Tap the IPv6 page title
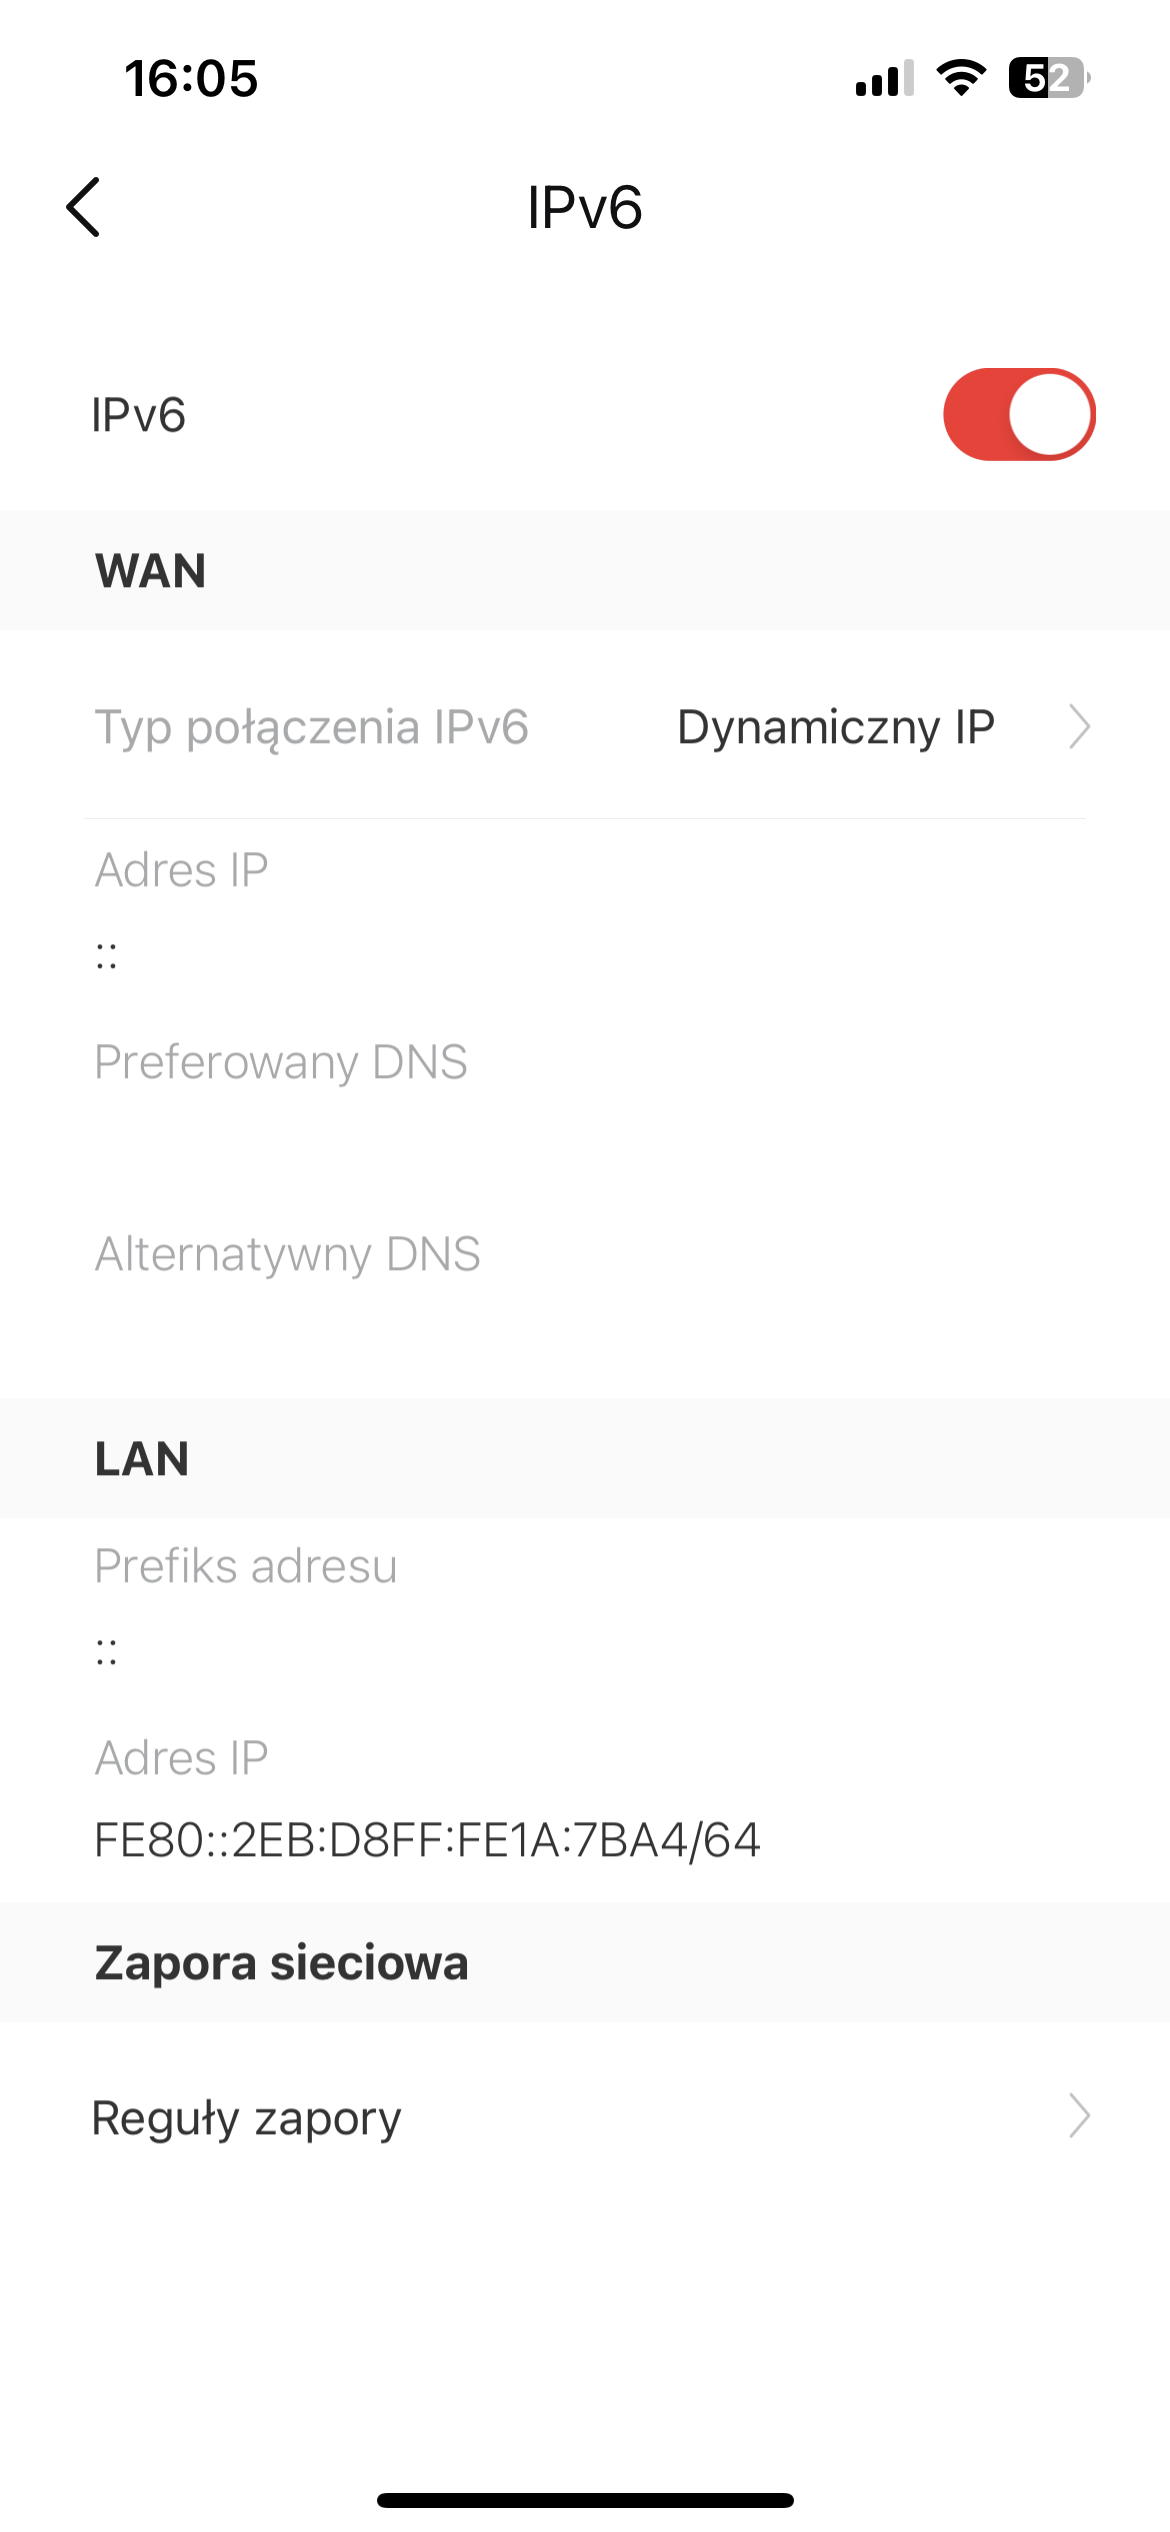This screenshot has height=2532, width=1170. 585,208
